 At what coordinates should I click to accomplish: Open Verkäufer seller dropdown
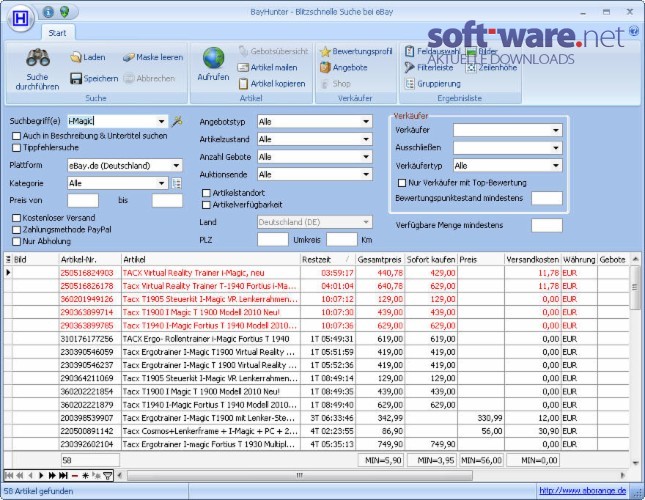click(x=556, y=130)
